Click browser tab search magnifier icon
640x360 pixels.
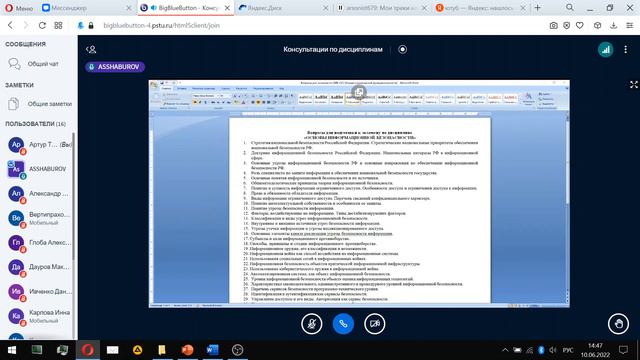[x=570, y=7]
